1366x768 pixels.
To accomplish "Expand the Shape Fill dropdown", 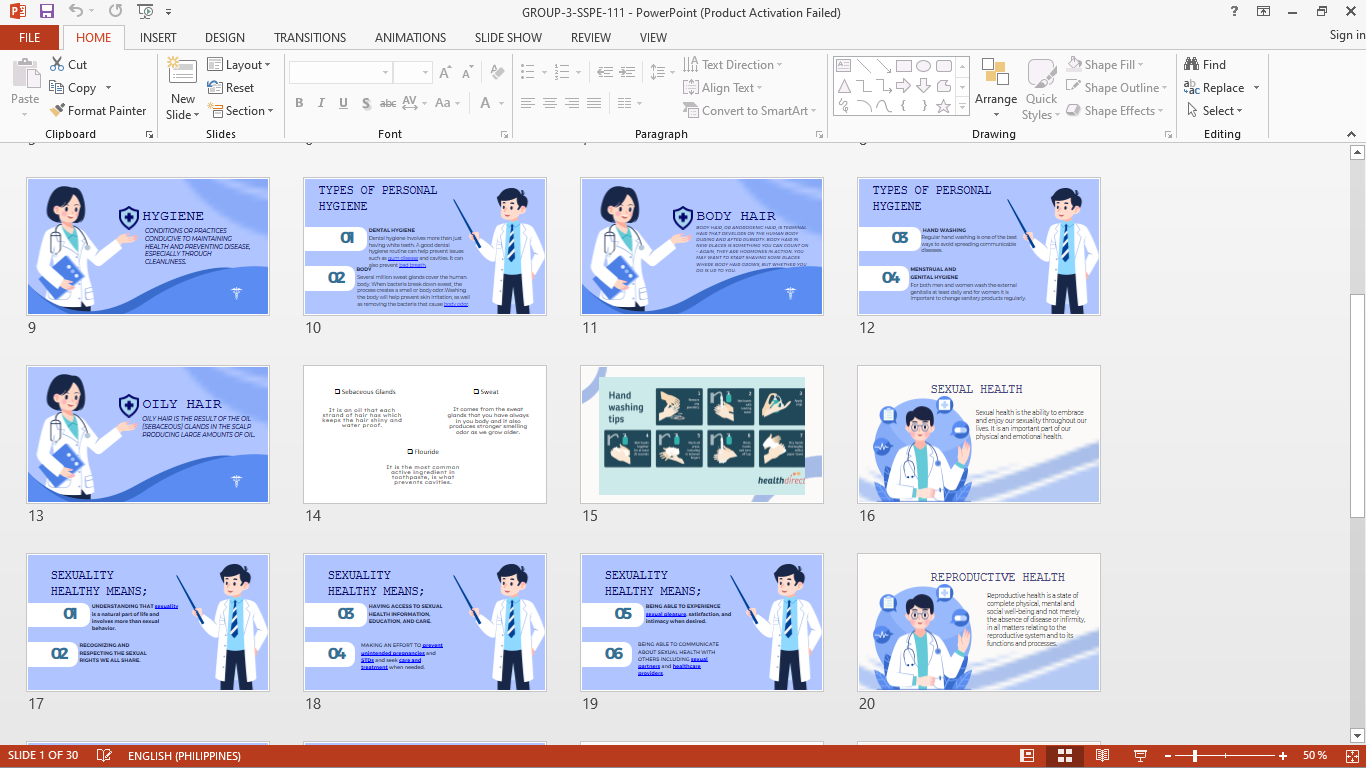I will [1107, 64].
